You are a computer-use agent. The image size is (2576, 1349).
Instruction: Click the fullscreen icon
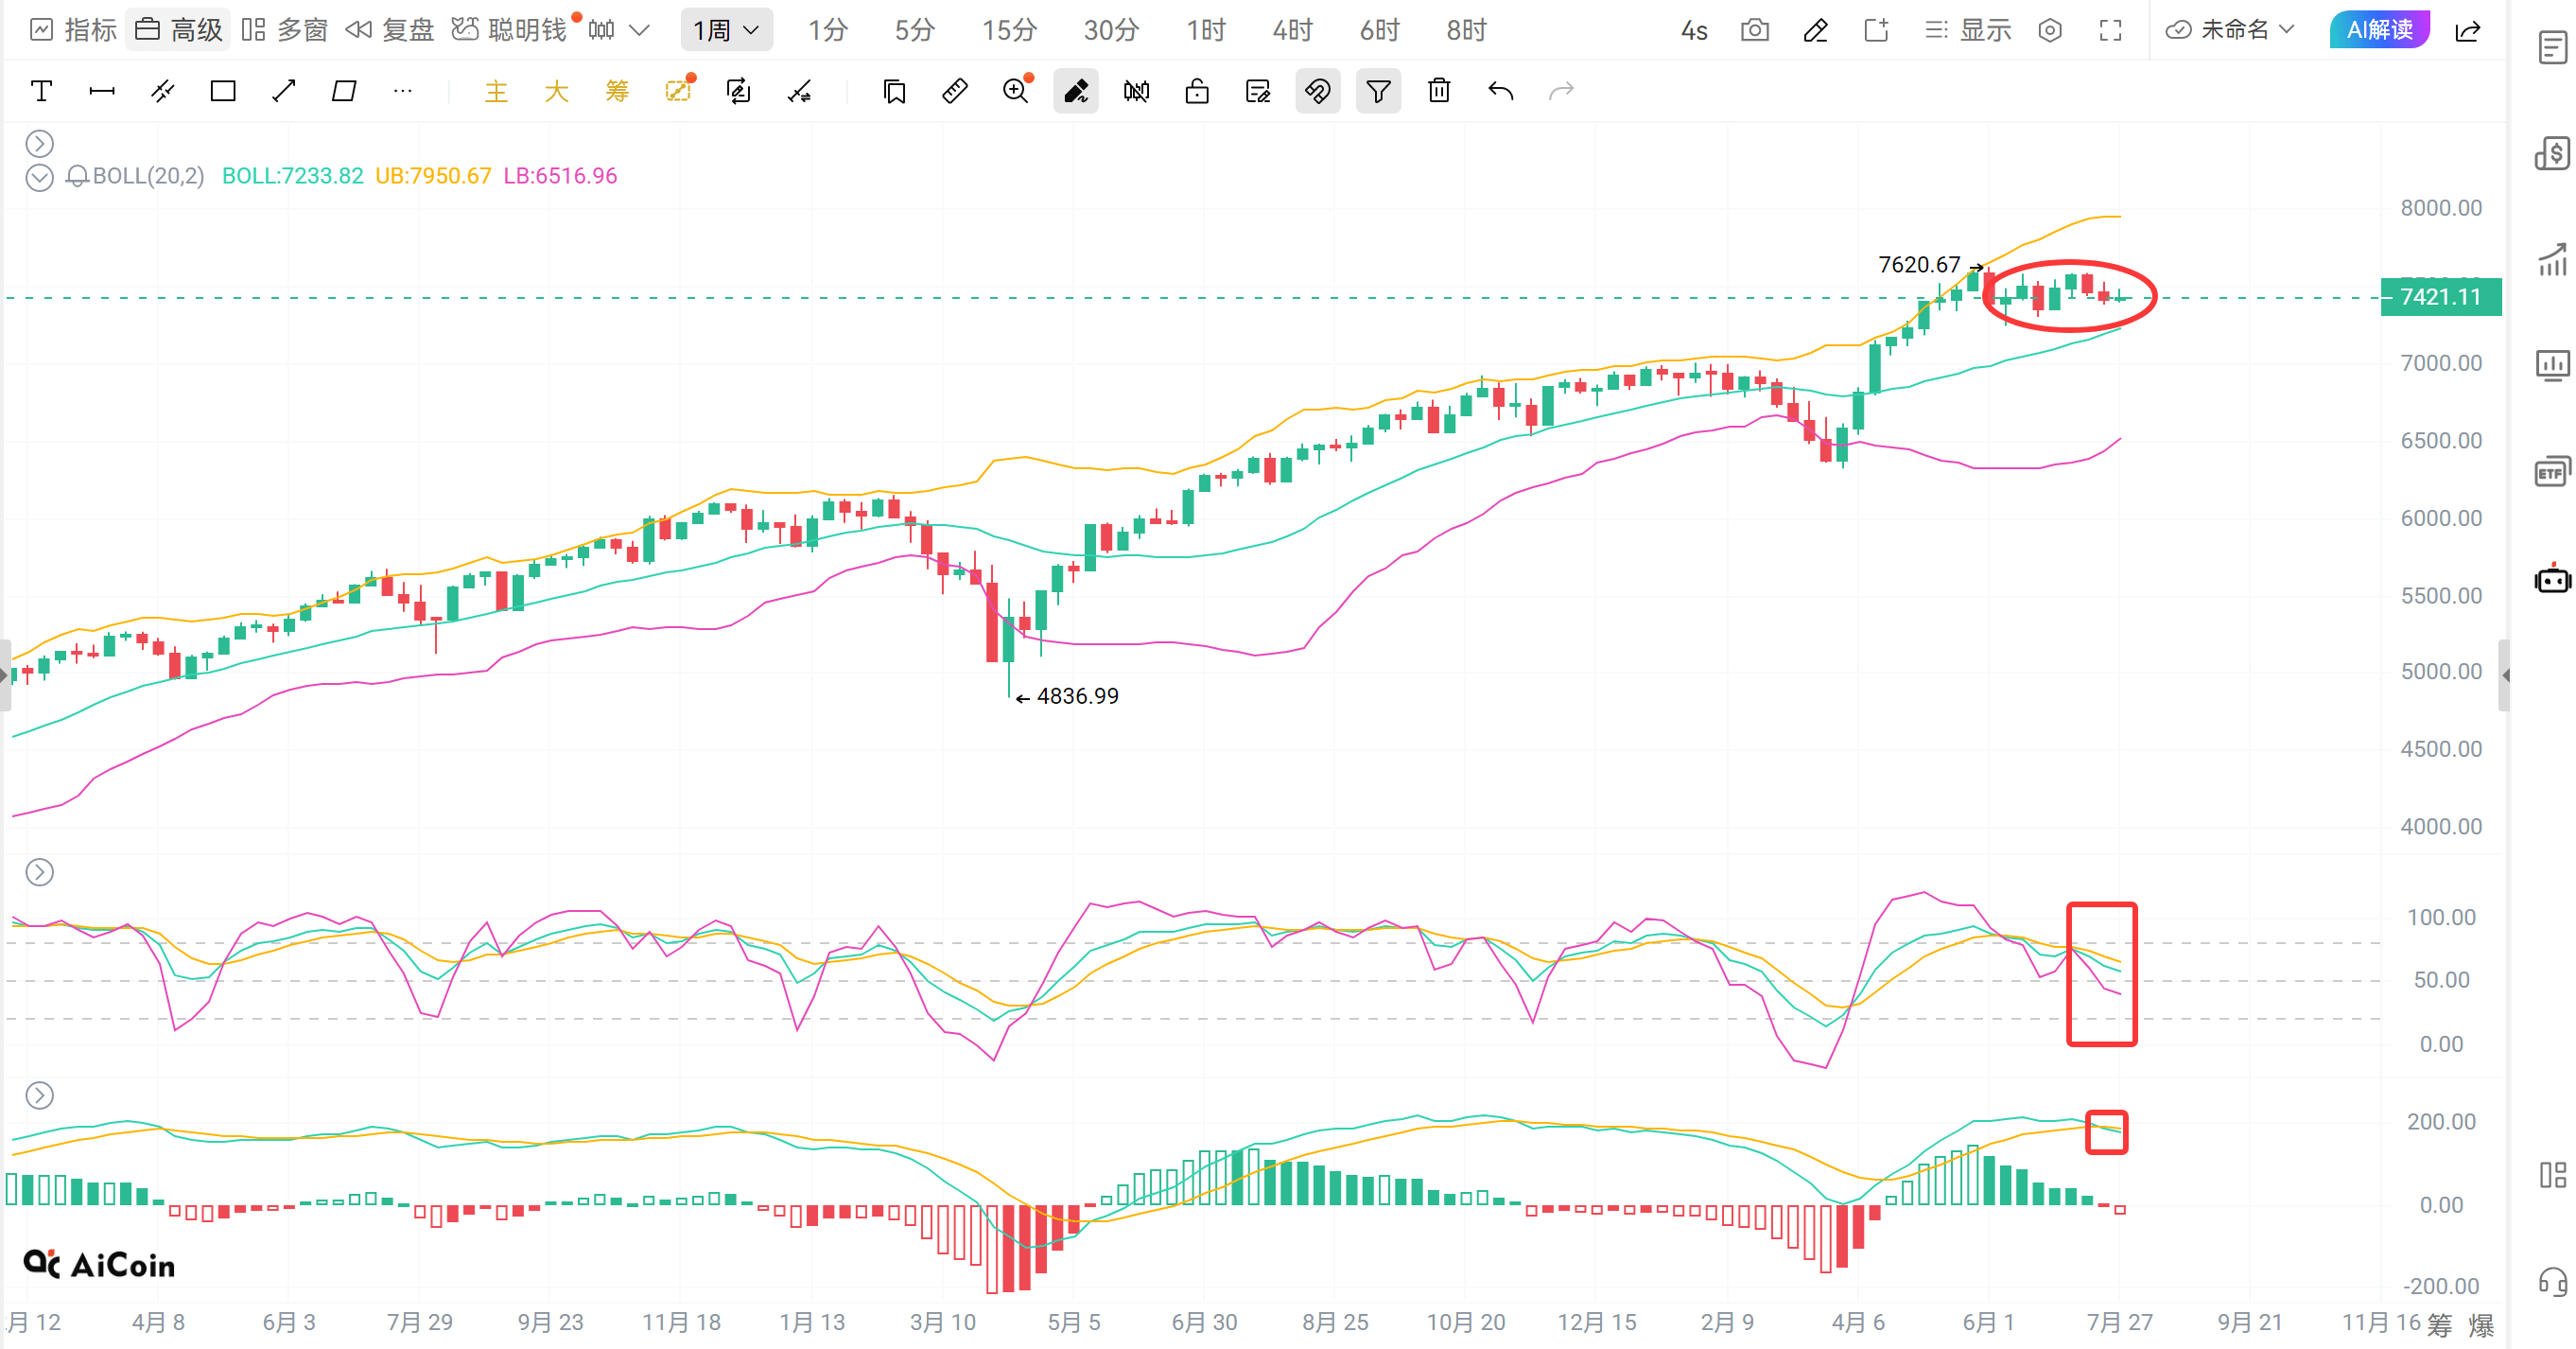coord(2110,30)
